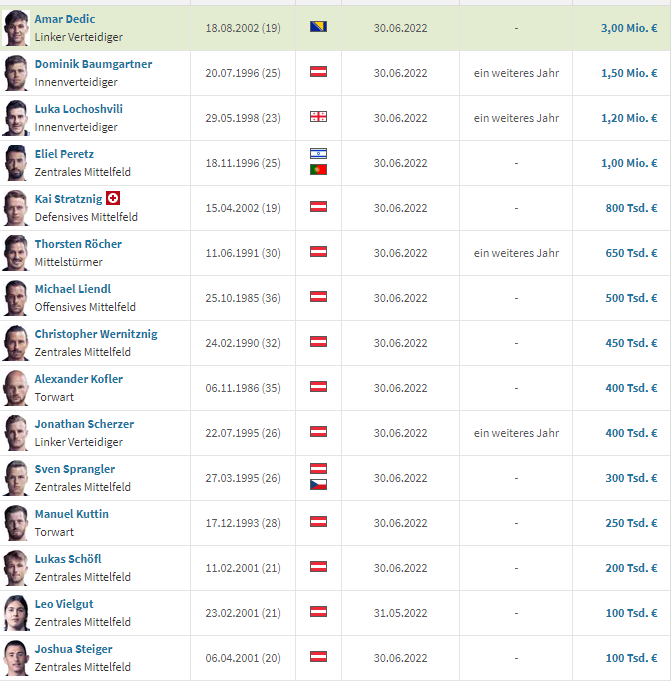Click the 650 Tsd. € market value link
This screenshot has width=671, height=681.
(631, 253)
